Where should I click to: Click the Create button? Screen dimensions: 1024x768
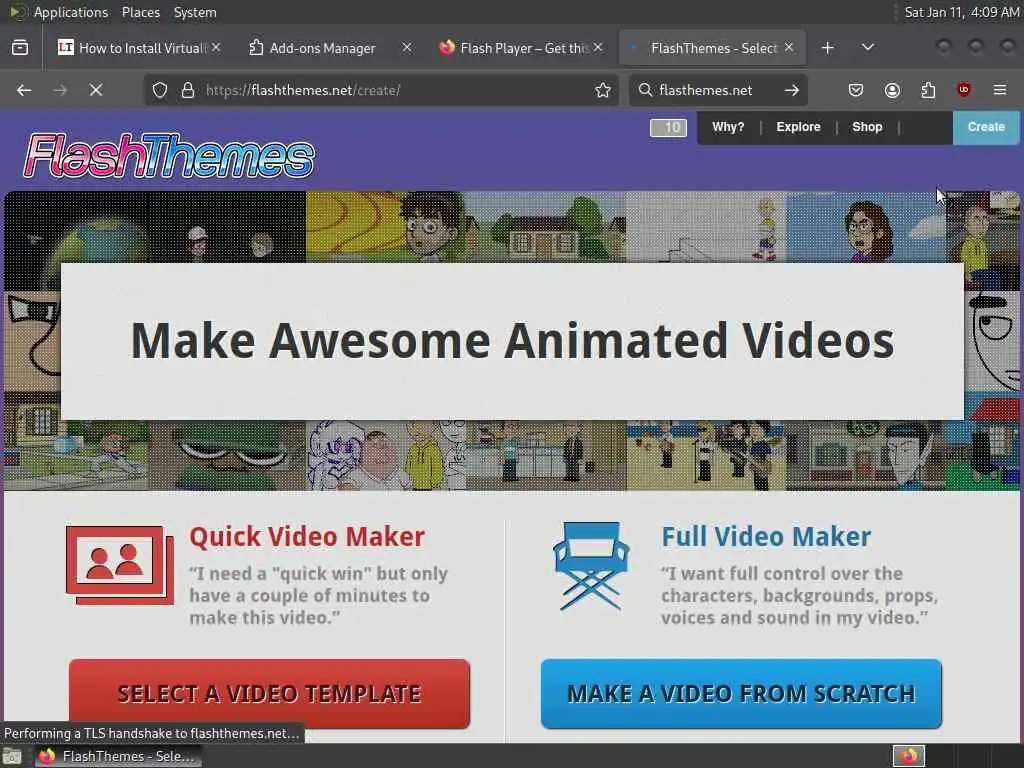(x=986, y=127)
